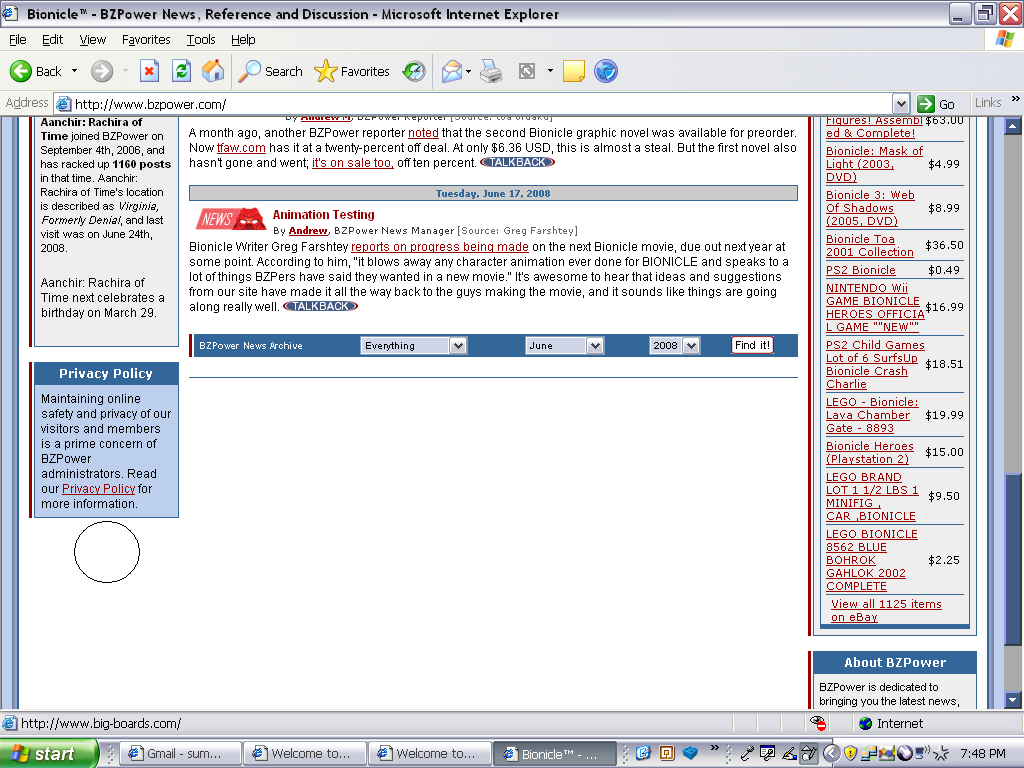Open the Help menu
The image size is (1024, 768).
243,40
